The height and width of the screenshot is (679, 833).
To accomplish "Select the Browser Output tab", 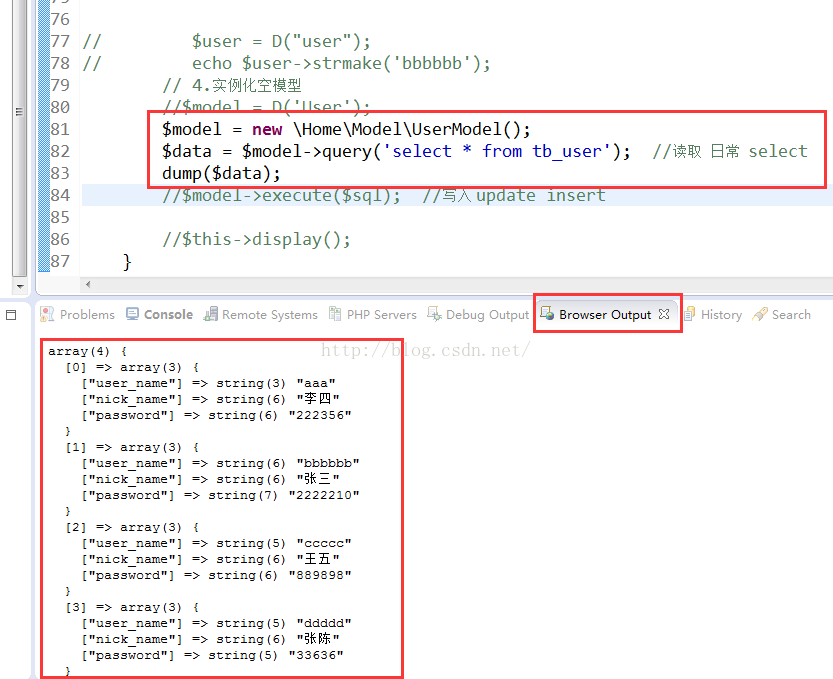I will (x=605, y=315).
